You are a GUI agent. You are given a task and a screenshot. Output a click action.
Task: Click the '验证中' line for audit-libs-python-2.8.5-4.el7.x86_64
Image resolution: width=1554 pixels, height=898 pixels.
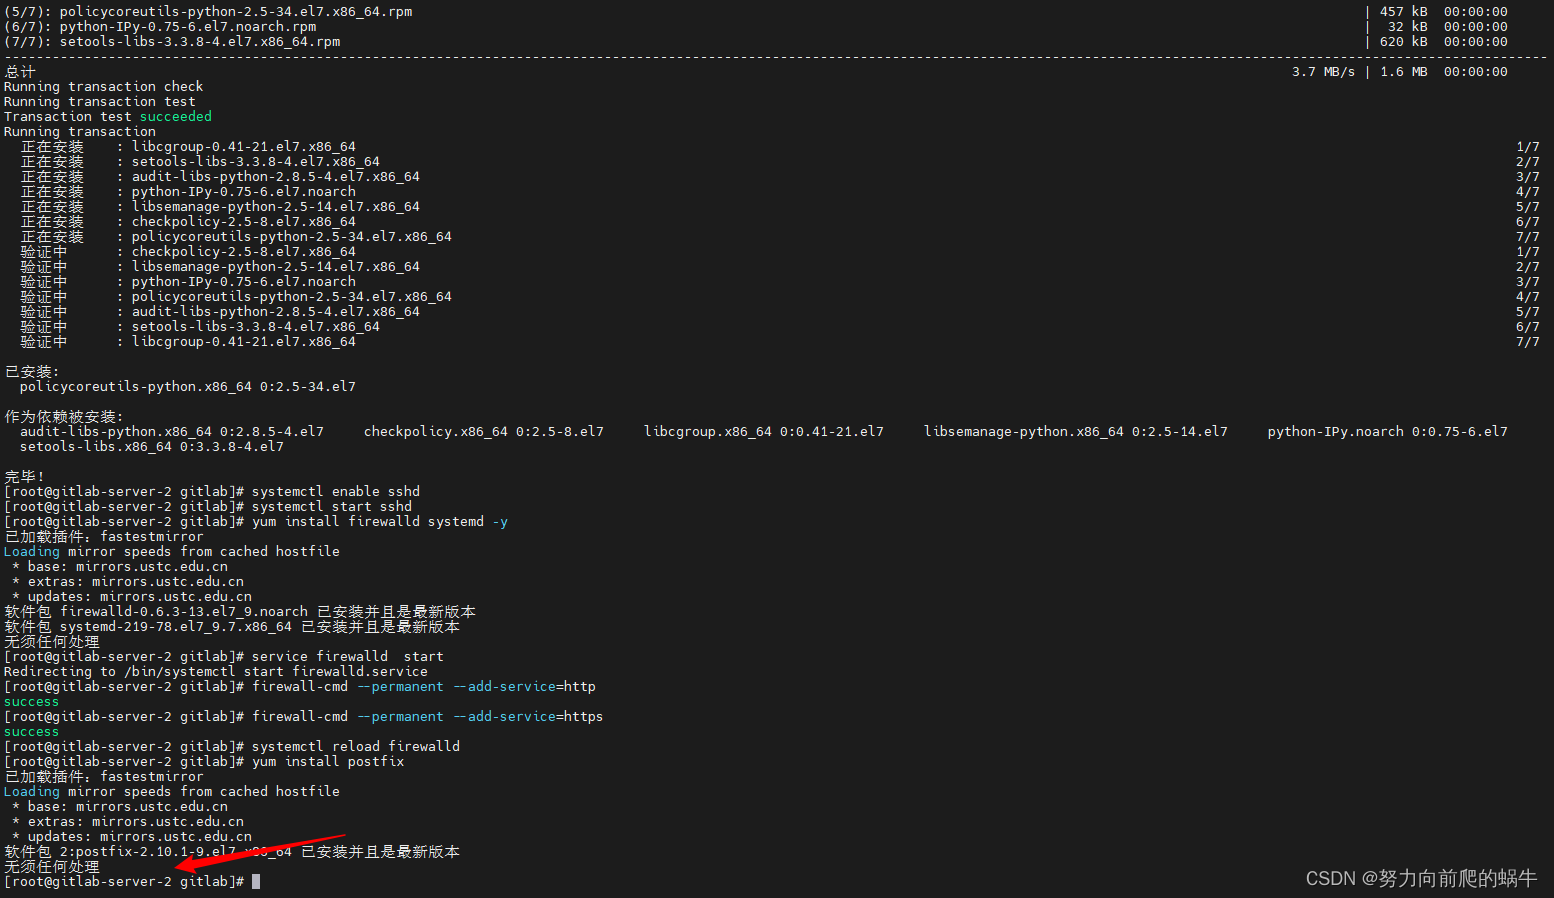[x=220, y=312]
